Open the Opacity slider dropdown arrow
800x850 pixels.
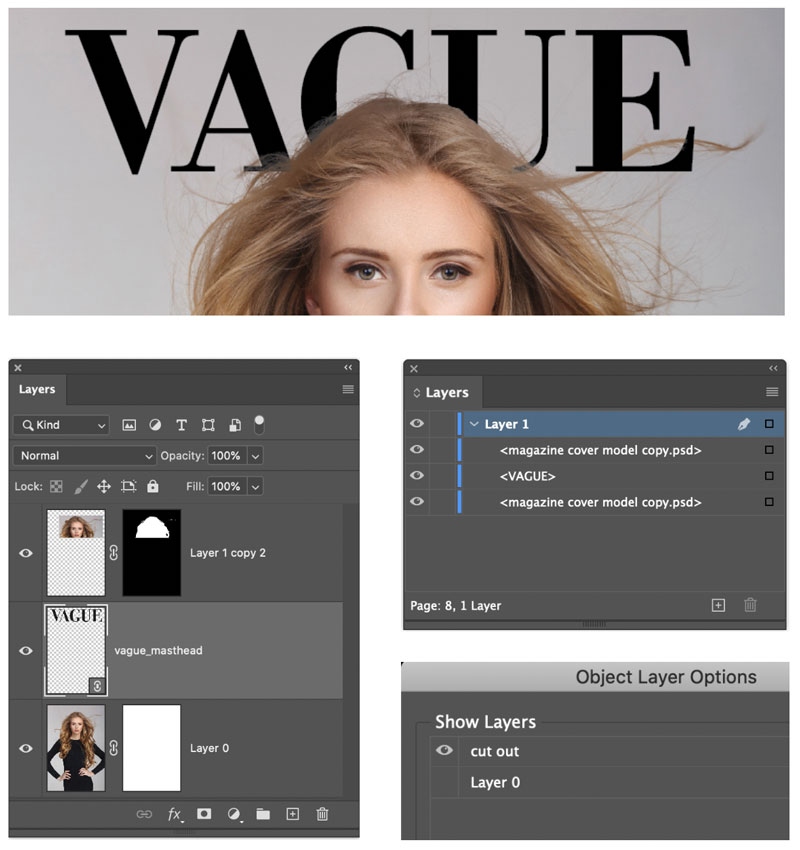[x=255, y=456]
